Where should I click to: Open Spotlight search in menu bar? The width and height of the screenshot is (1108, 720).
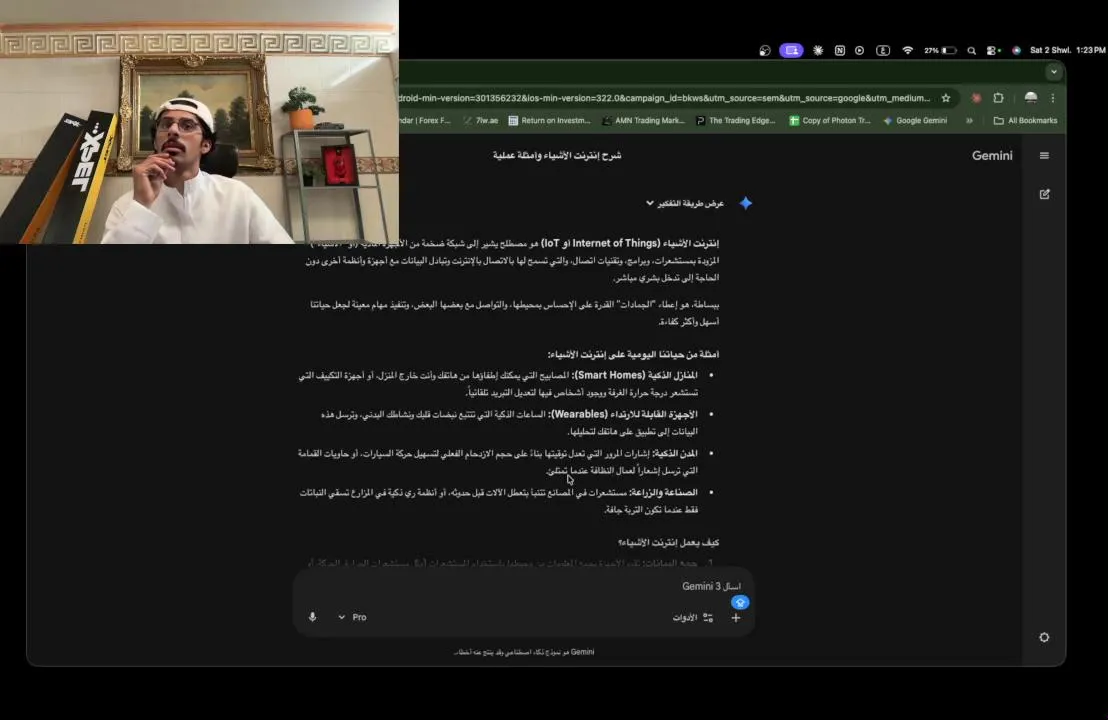[972, 50]
